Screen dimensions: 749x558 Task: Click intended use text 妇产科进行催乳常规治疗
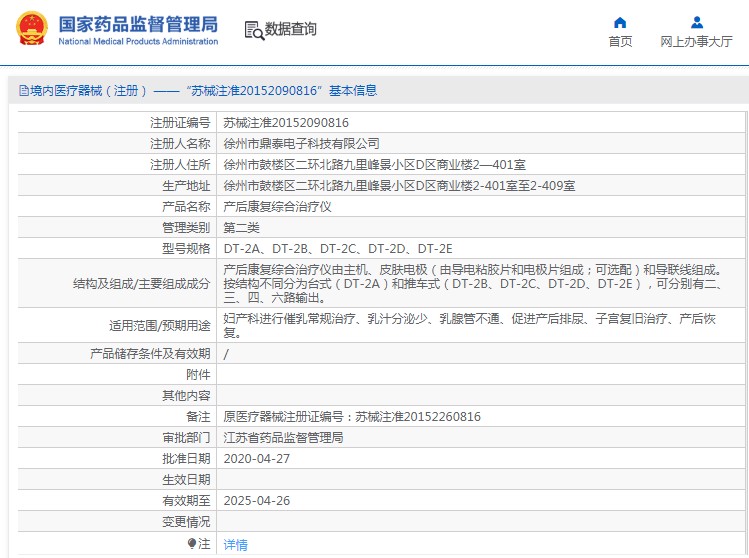click(470, 325)
